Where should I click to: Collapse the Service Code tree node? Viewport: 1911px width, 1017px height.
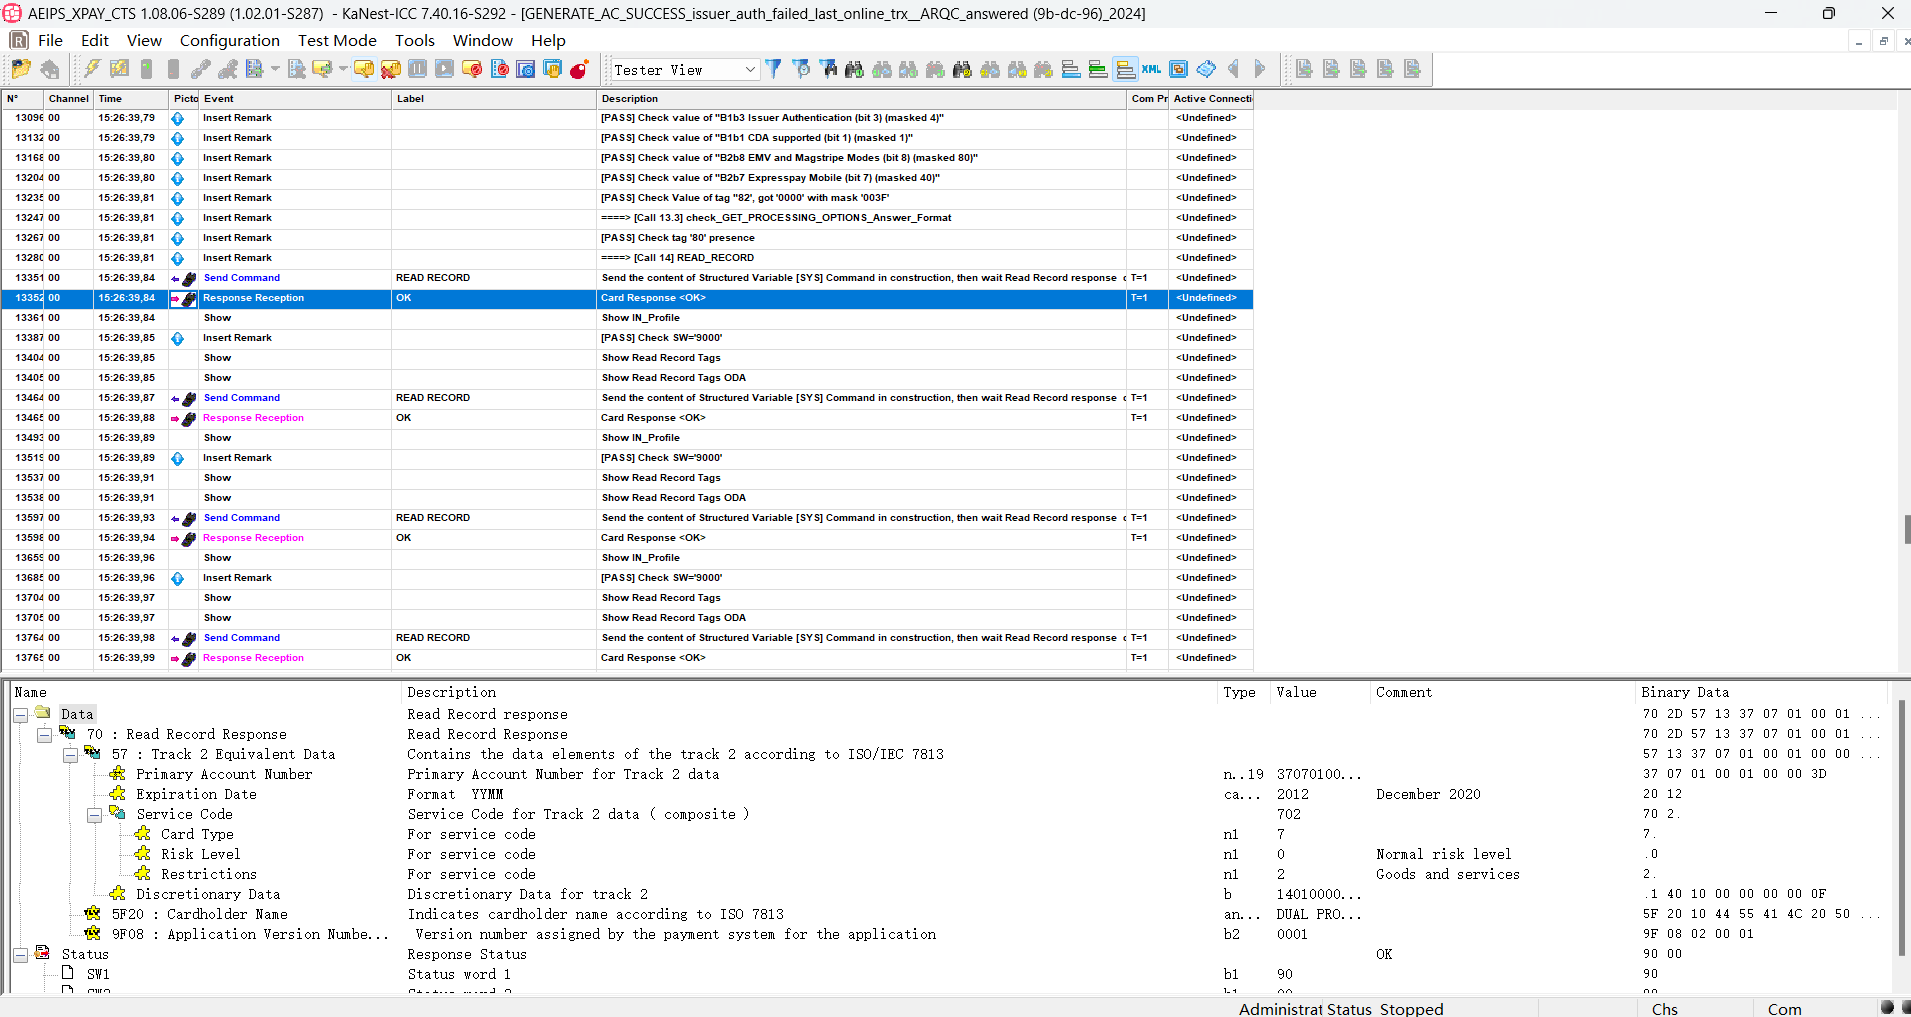pos(94,815)
